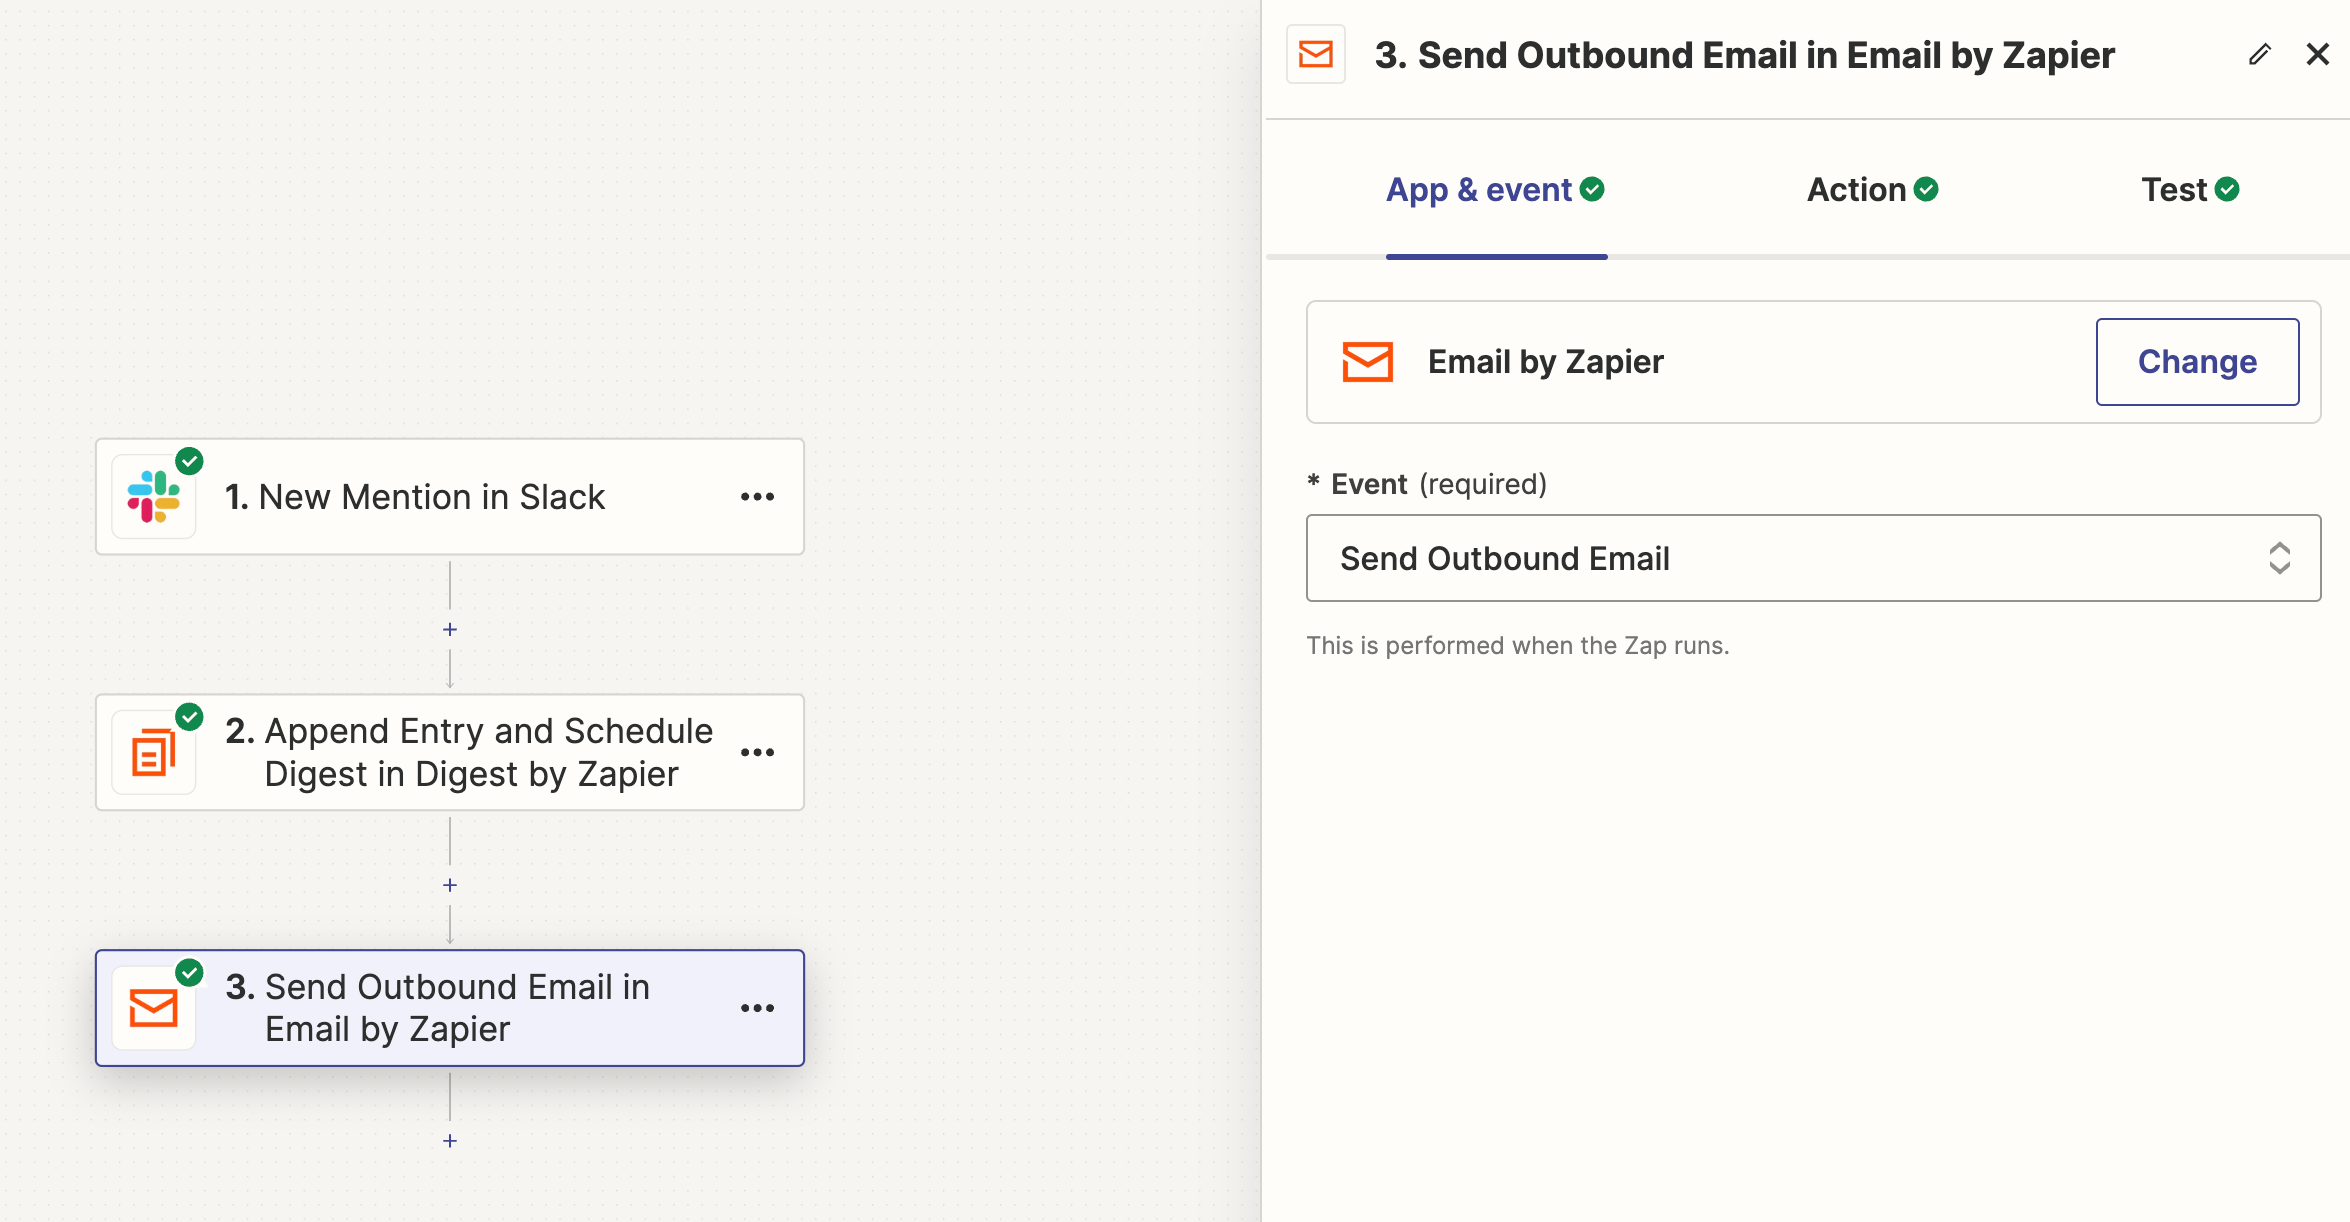Click the Slack app icon in step 1
Screen dimensions: 2350x1222
[x=155, y=496]
